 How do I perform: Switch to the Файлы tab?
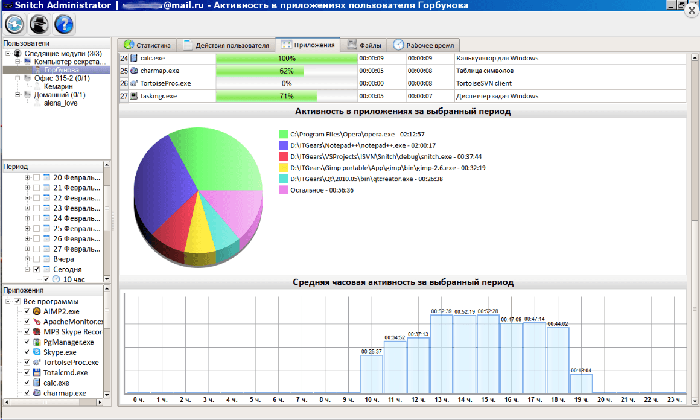(x=364, y=45)
